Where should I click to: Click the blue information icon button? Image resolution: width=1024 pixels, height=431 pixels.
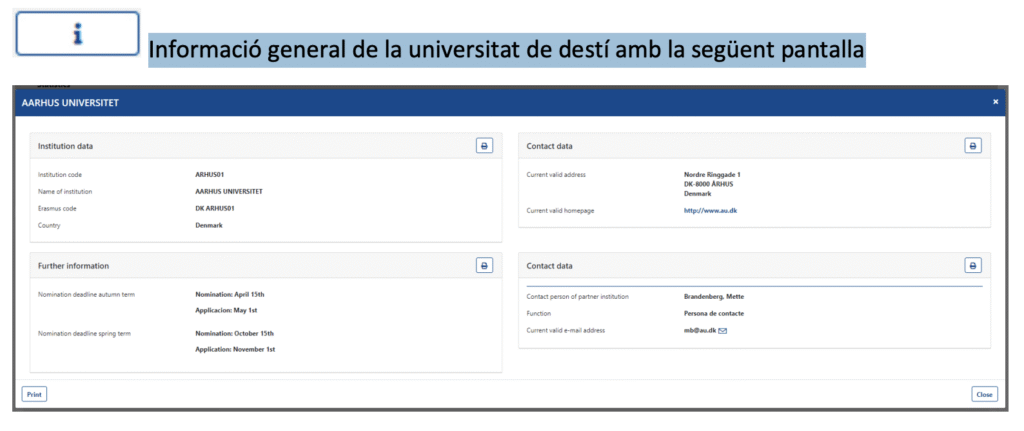[76, 33]
